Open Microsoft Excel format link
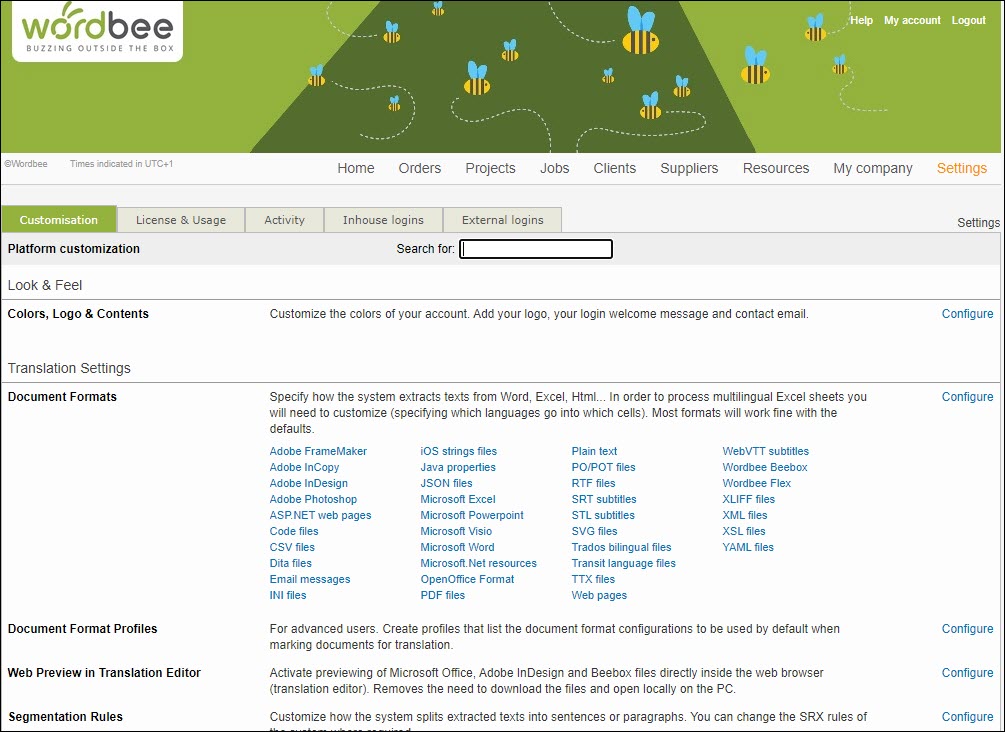Screen dimensions: 1005x732 [x=457, y=499]
